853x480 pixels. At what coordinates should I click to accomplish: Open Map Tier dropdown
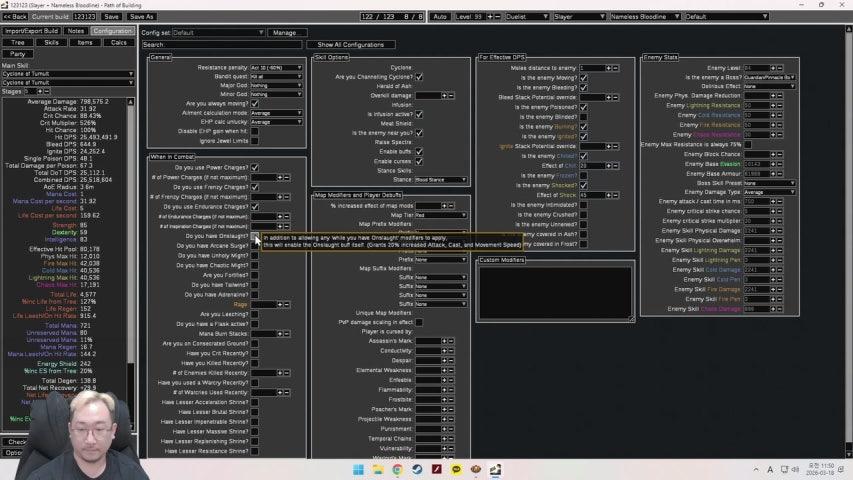(x=441, y=215)
